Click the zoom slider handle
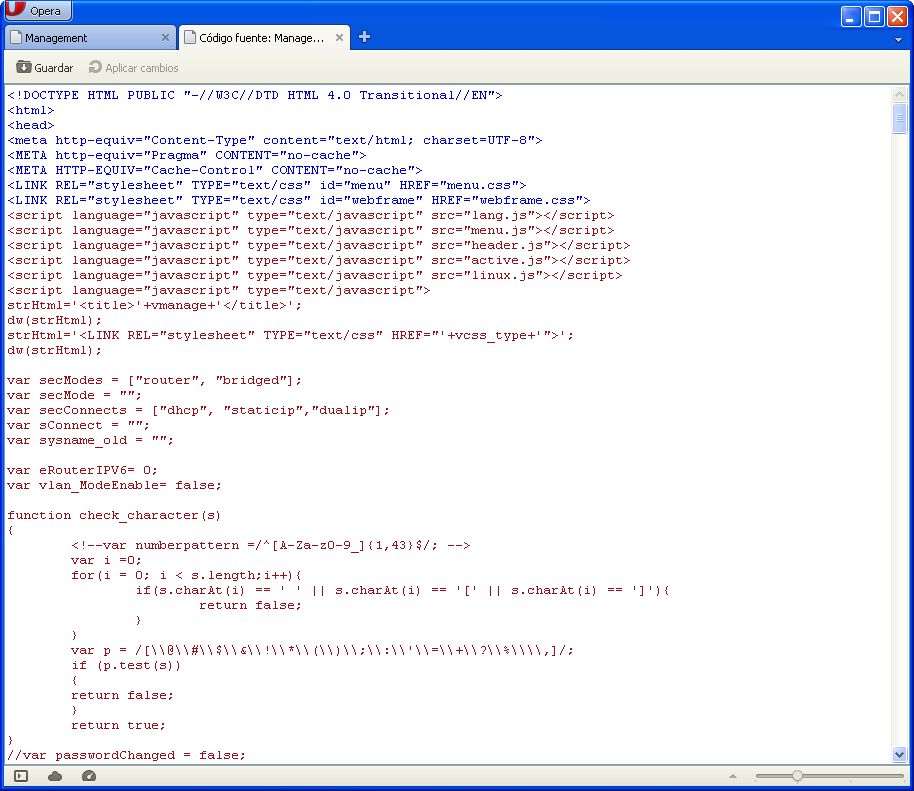The image size is (914, 791). coord(797,776)
